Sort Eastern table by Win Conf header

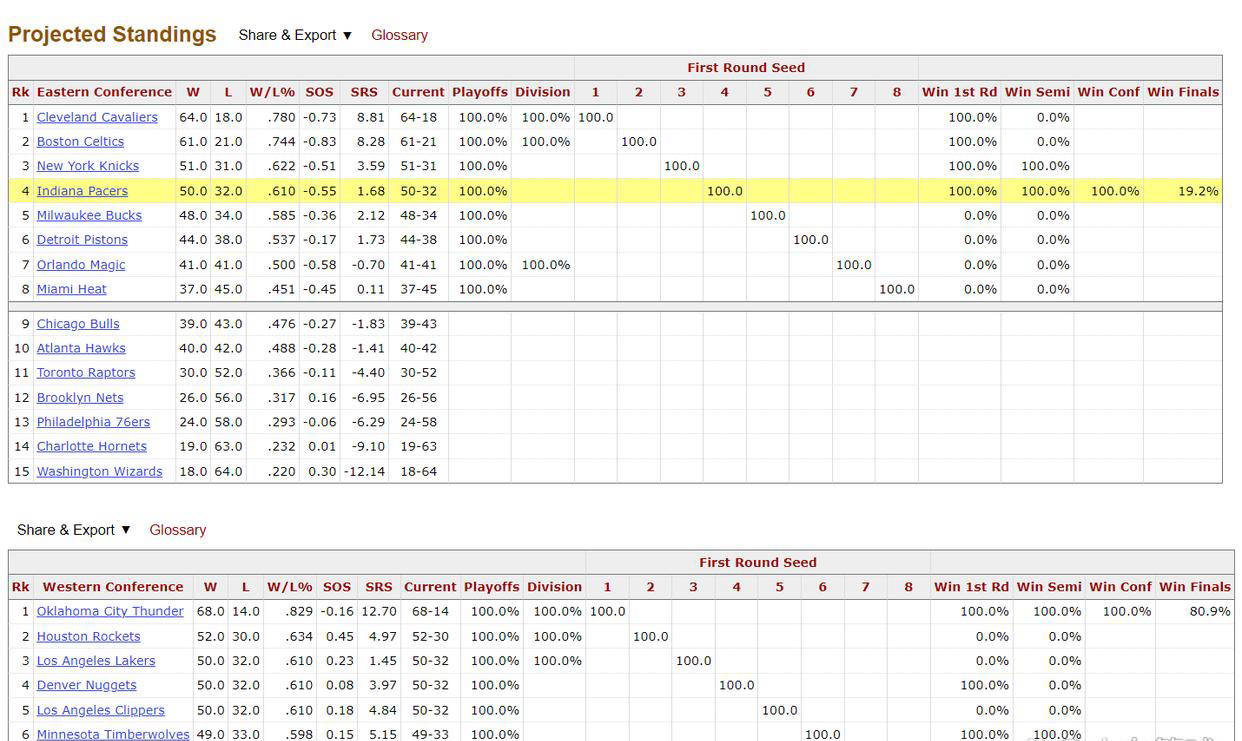[1109, 92]
